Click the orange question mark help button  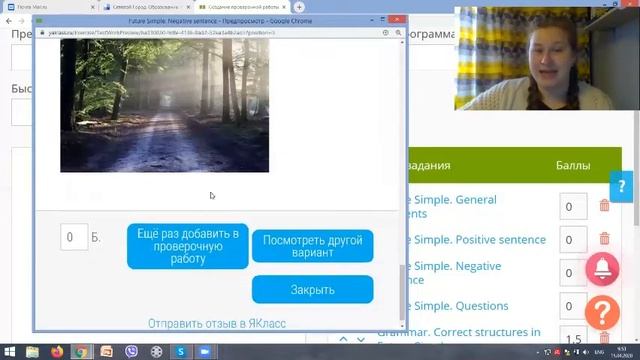click(x=602, y=313)
